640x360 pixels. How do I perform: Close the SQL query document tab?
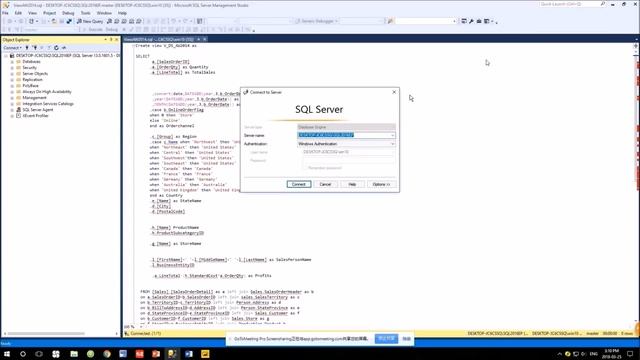pyautogui.click(x=204, y=39)
